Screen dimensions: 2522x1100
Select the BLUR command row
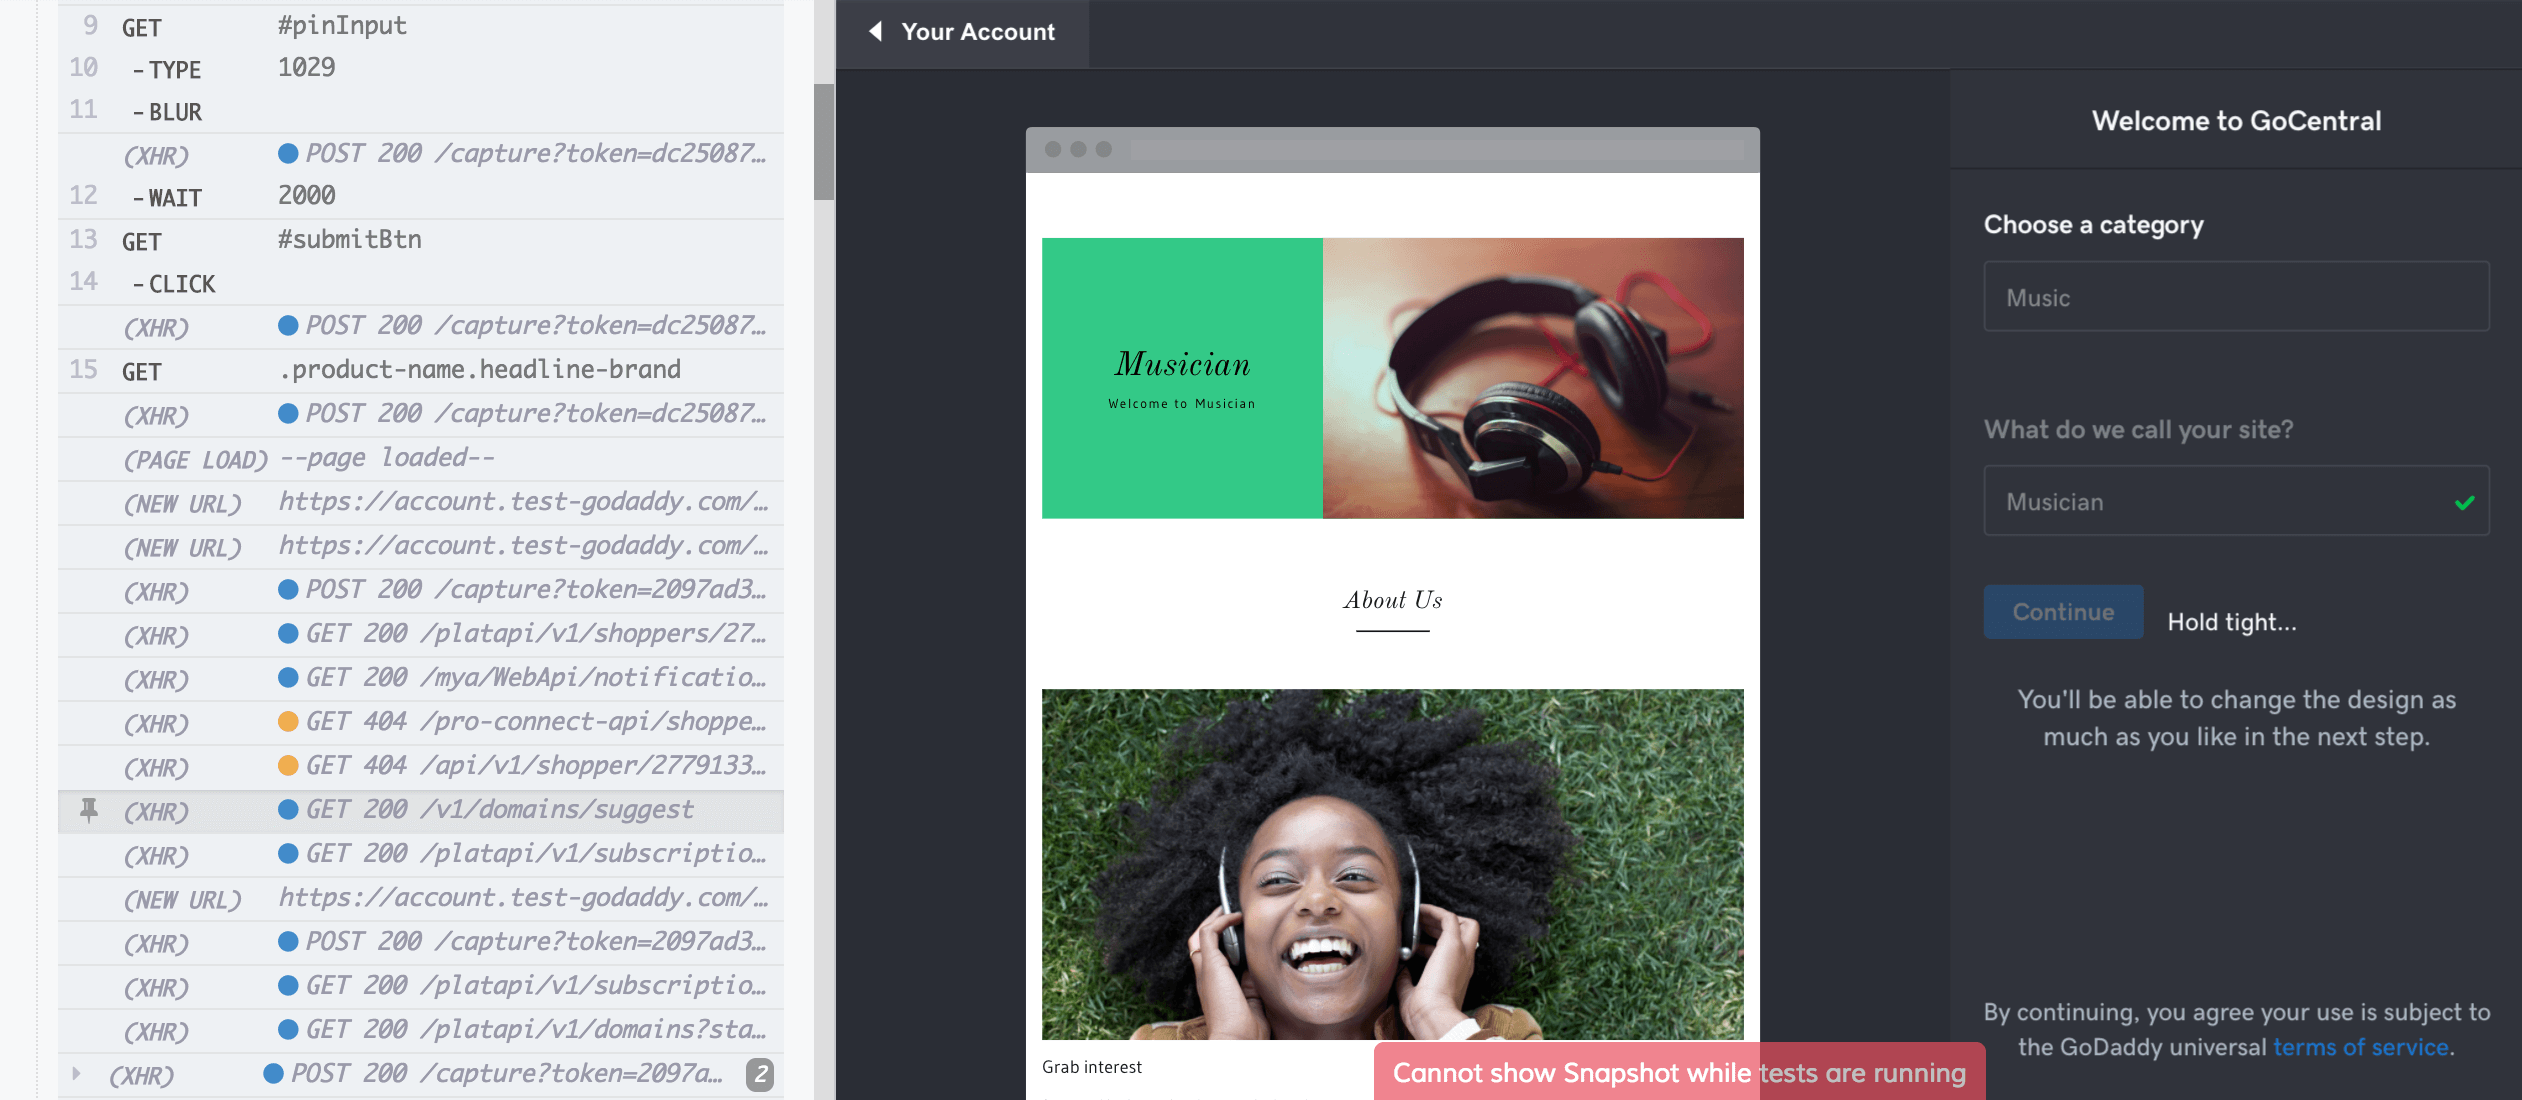421,111
